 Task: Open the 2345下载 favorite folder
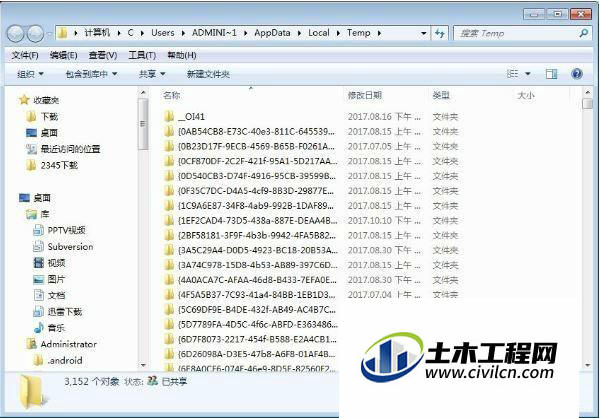coord(59,165)
